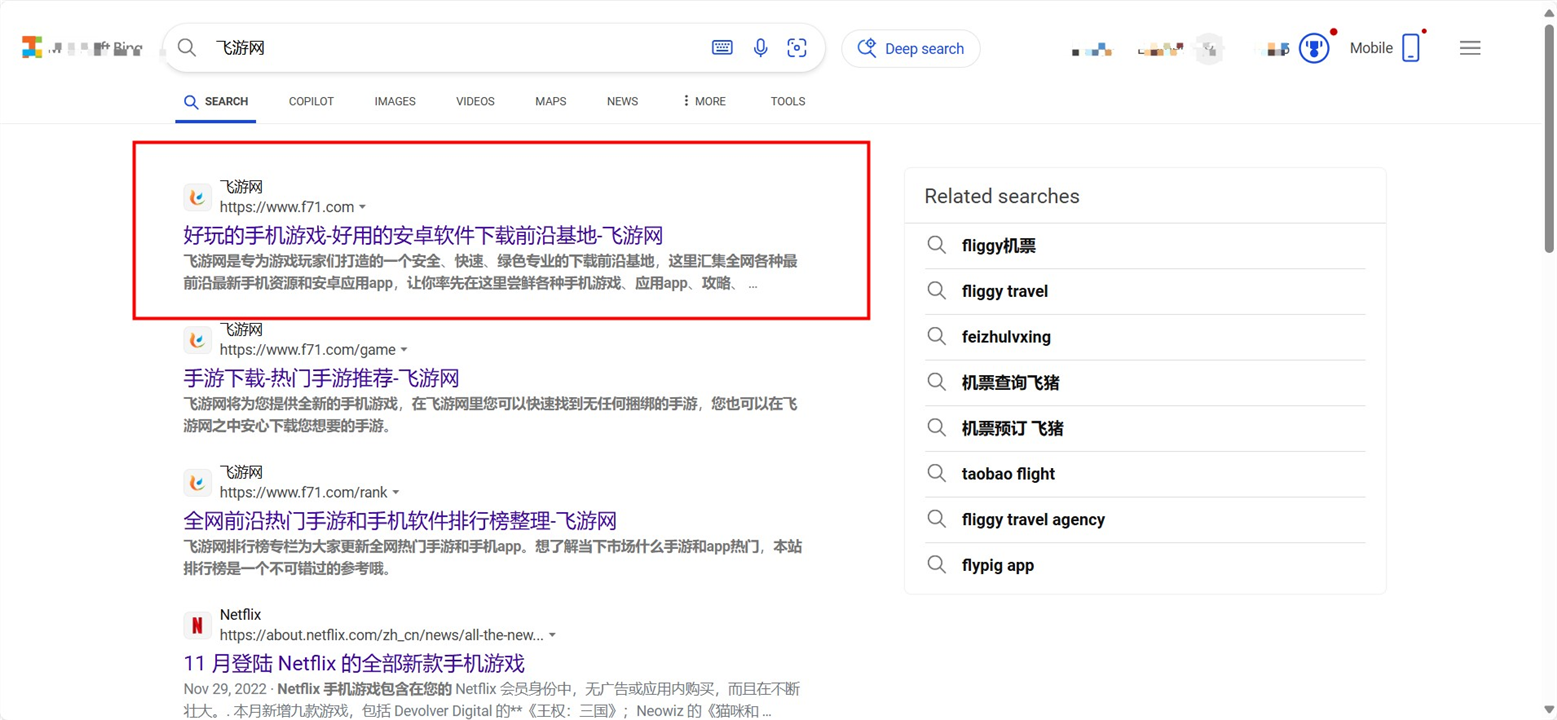1557x720 pixels.
Task: Open the TOOLS option
Action: 788,101
